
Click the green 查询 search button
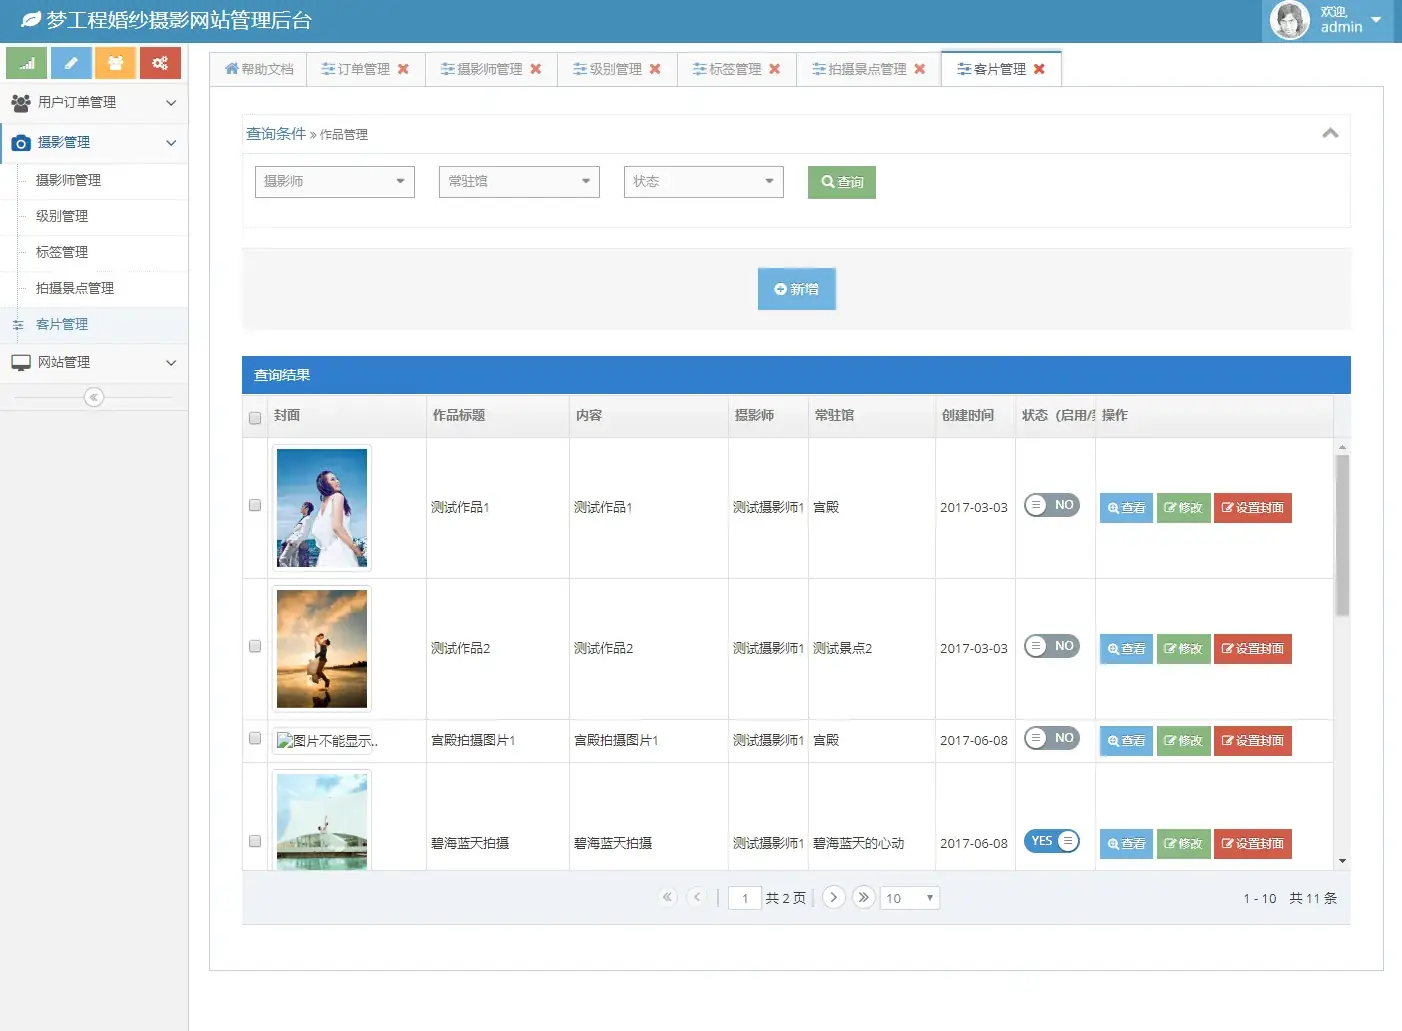point(841,182)
